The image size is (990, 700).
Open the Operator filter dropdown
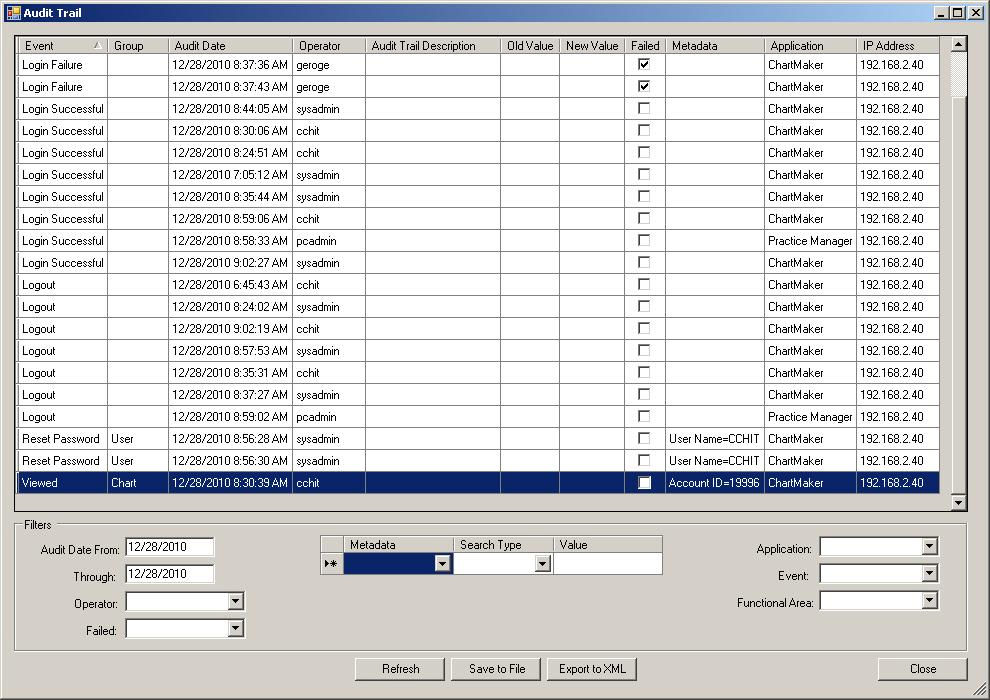coord(235,602)
